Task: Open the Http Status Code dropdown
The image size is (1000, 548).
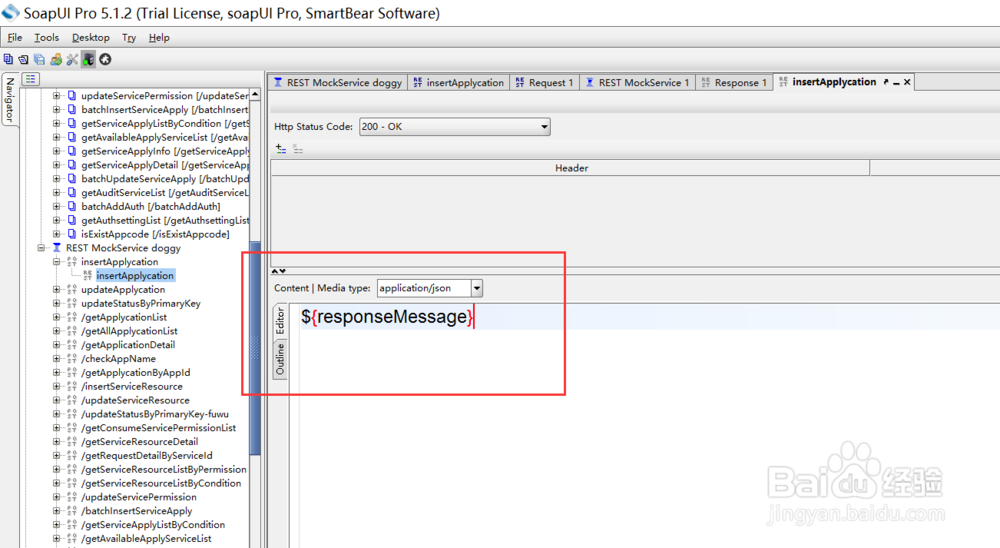Action: pyautogui.click(x=454, y=126)
